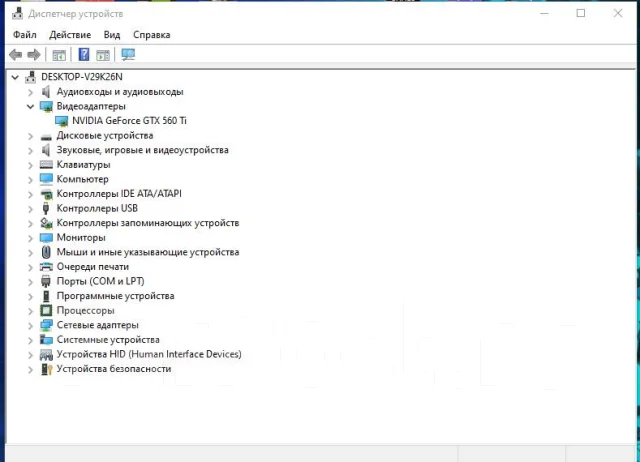Click the Мыши и иные указывающие устройства mouse icon
Viewport: 640px width, 462px height.
point(46,252)
